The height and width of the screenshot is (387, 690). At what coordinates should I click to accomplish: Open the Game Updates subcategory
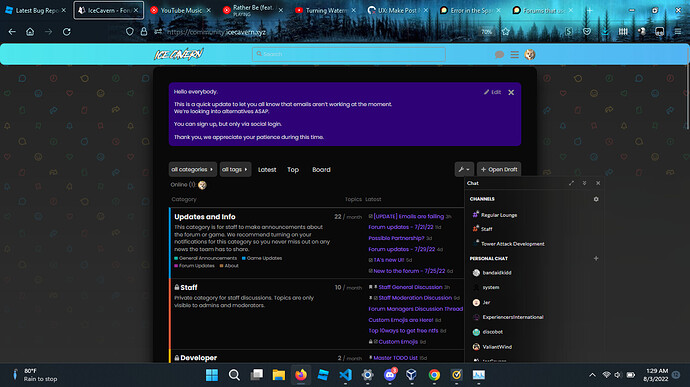point(264,258)
